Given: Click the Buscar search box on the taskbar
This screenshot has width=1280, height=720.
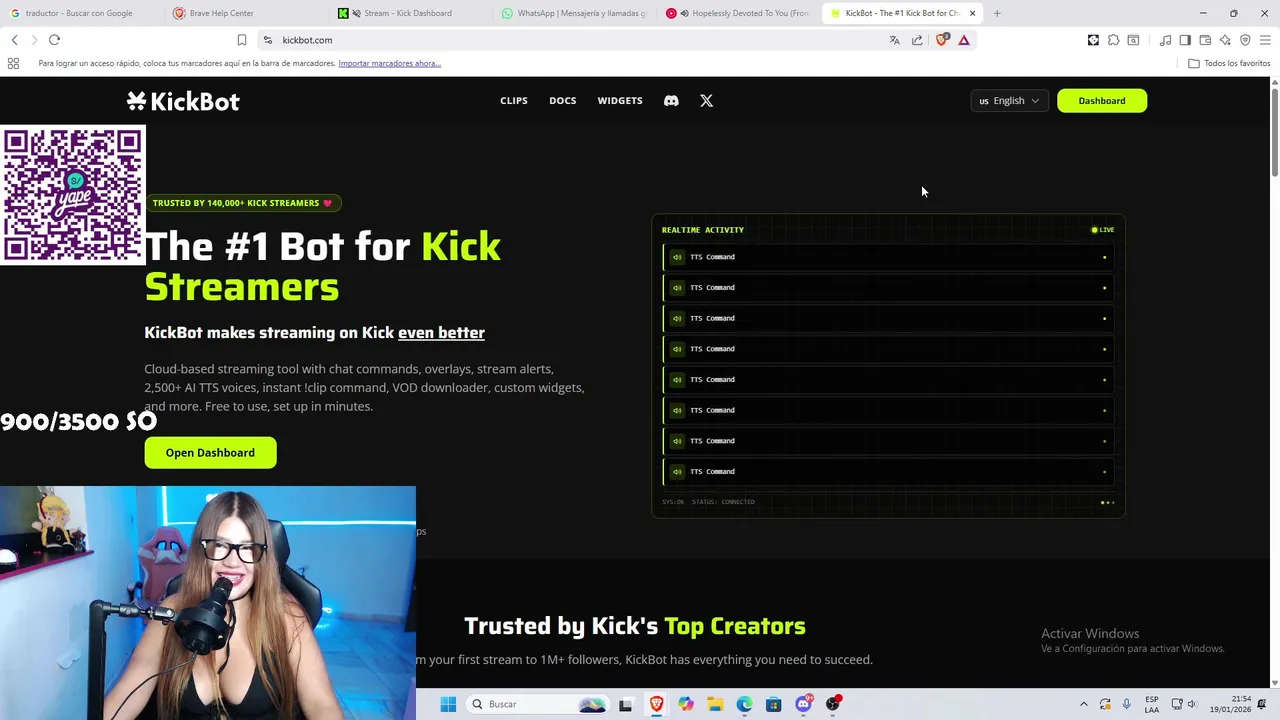Looking at the screenshot, I should [x=538, y=704].
